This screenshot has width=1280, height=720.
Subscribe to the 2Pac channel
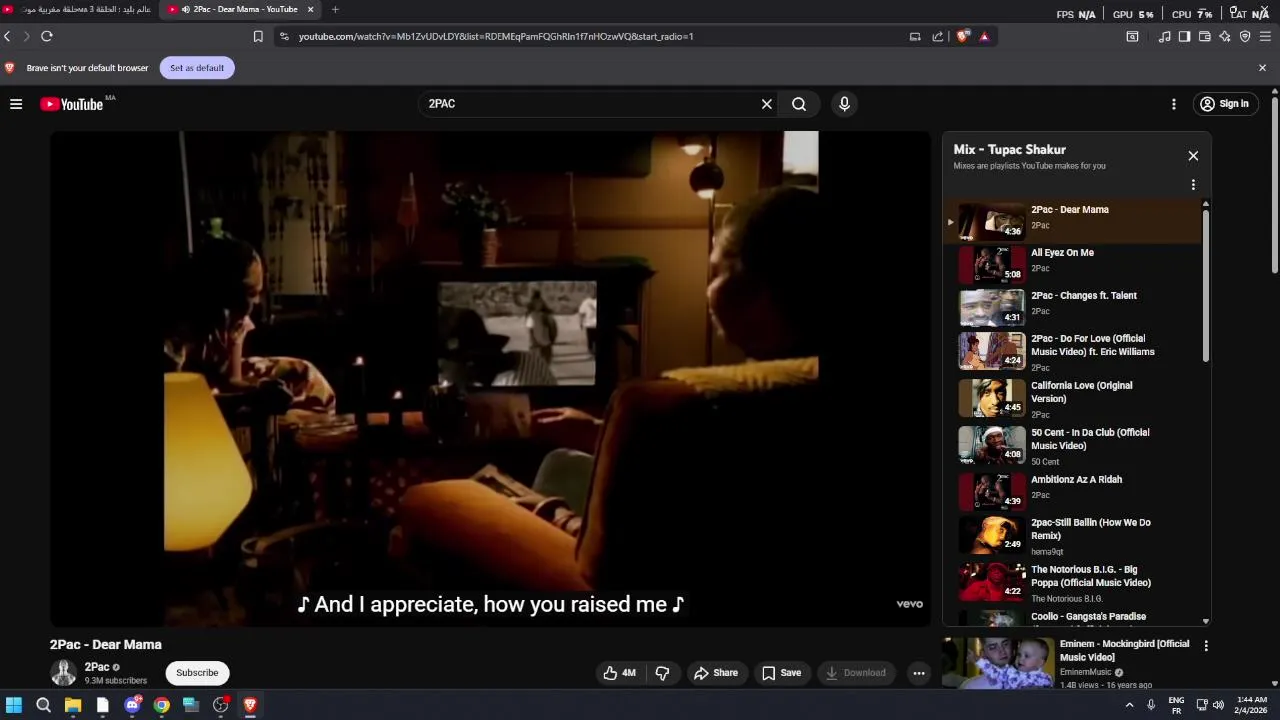pos(197,673)
